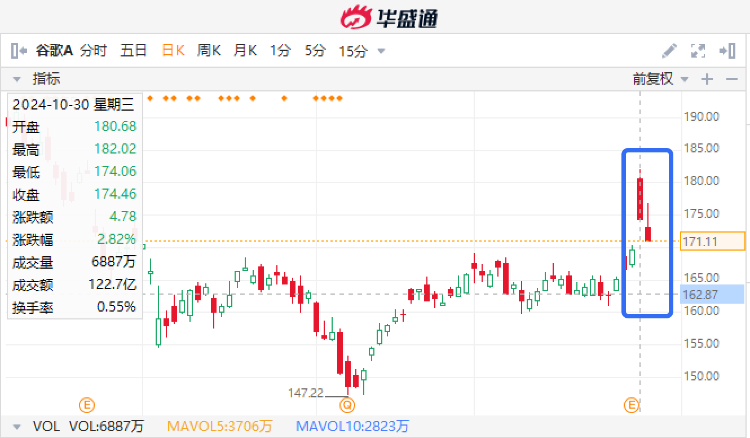Click the 收盘 value 174.46
Image resolution: width=750 pixels, height=438 pixels.
tap(115, 194)
